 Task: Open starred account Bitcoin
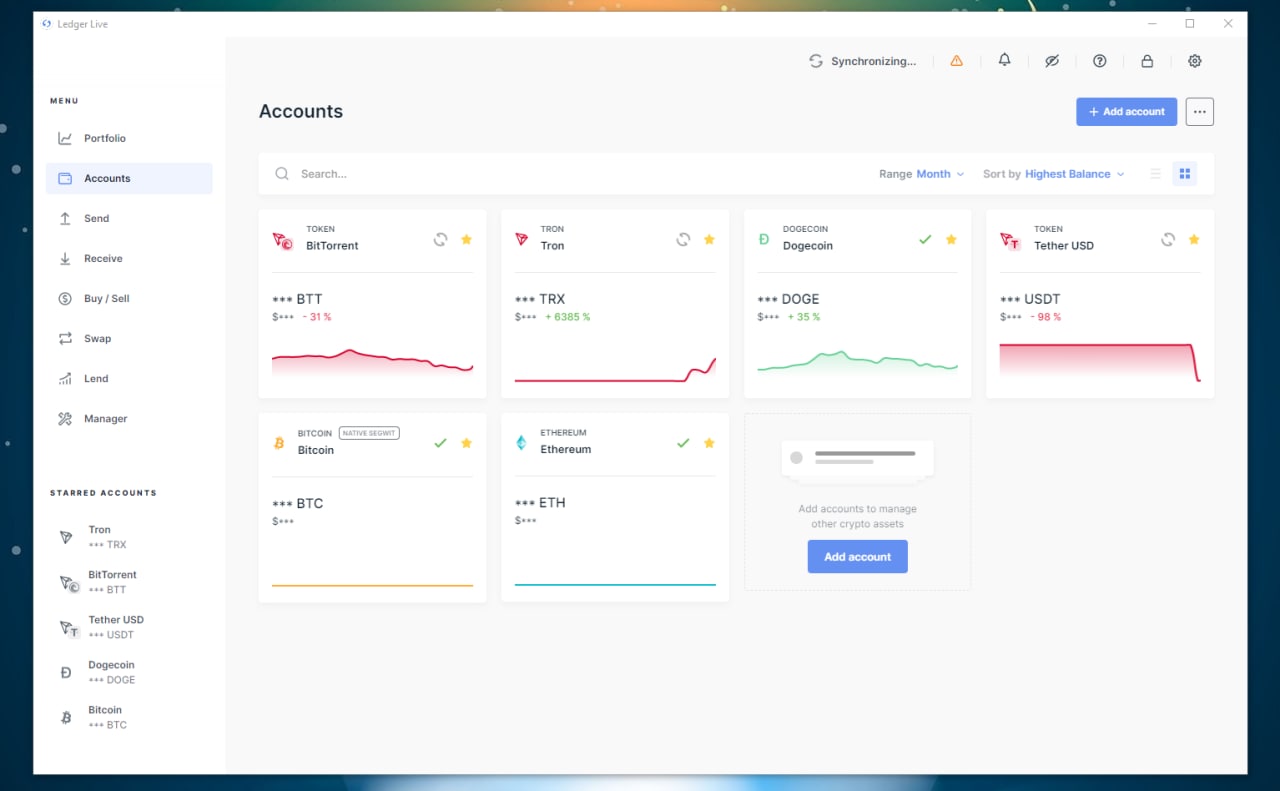click(129, 717)
